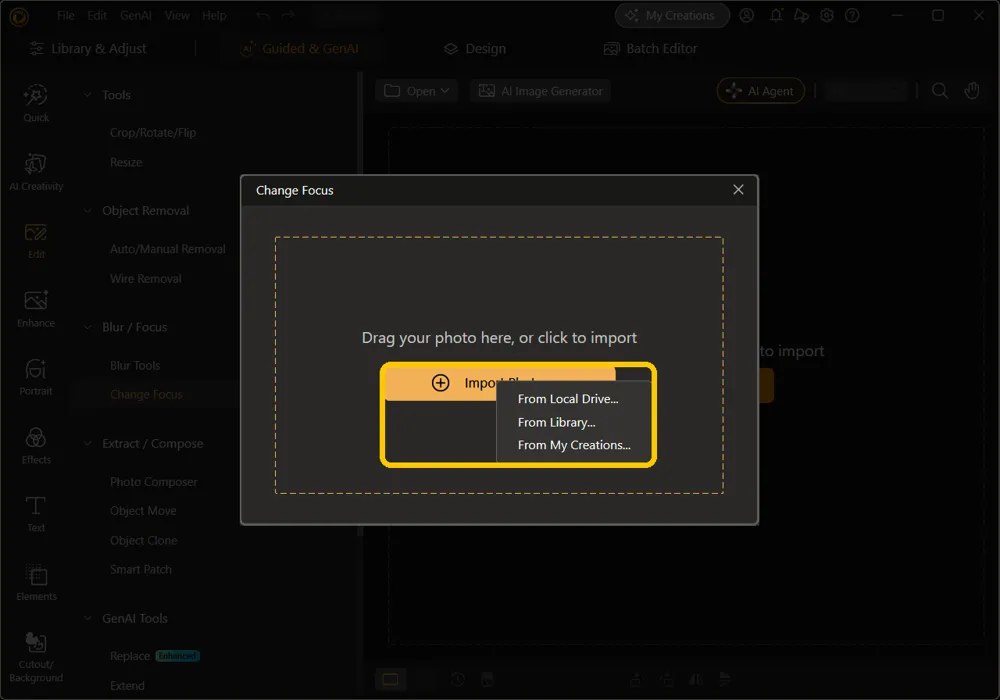Switch to the Batch Editor tab
1000x700 pixels.
coord(651,48)
